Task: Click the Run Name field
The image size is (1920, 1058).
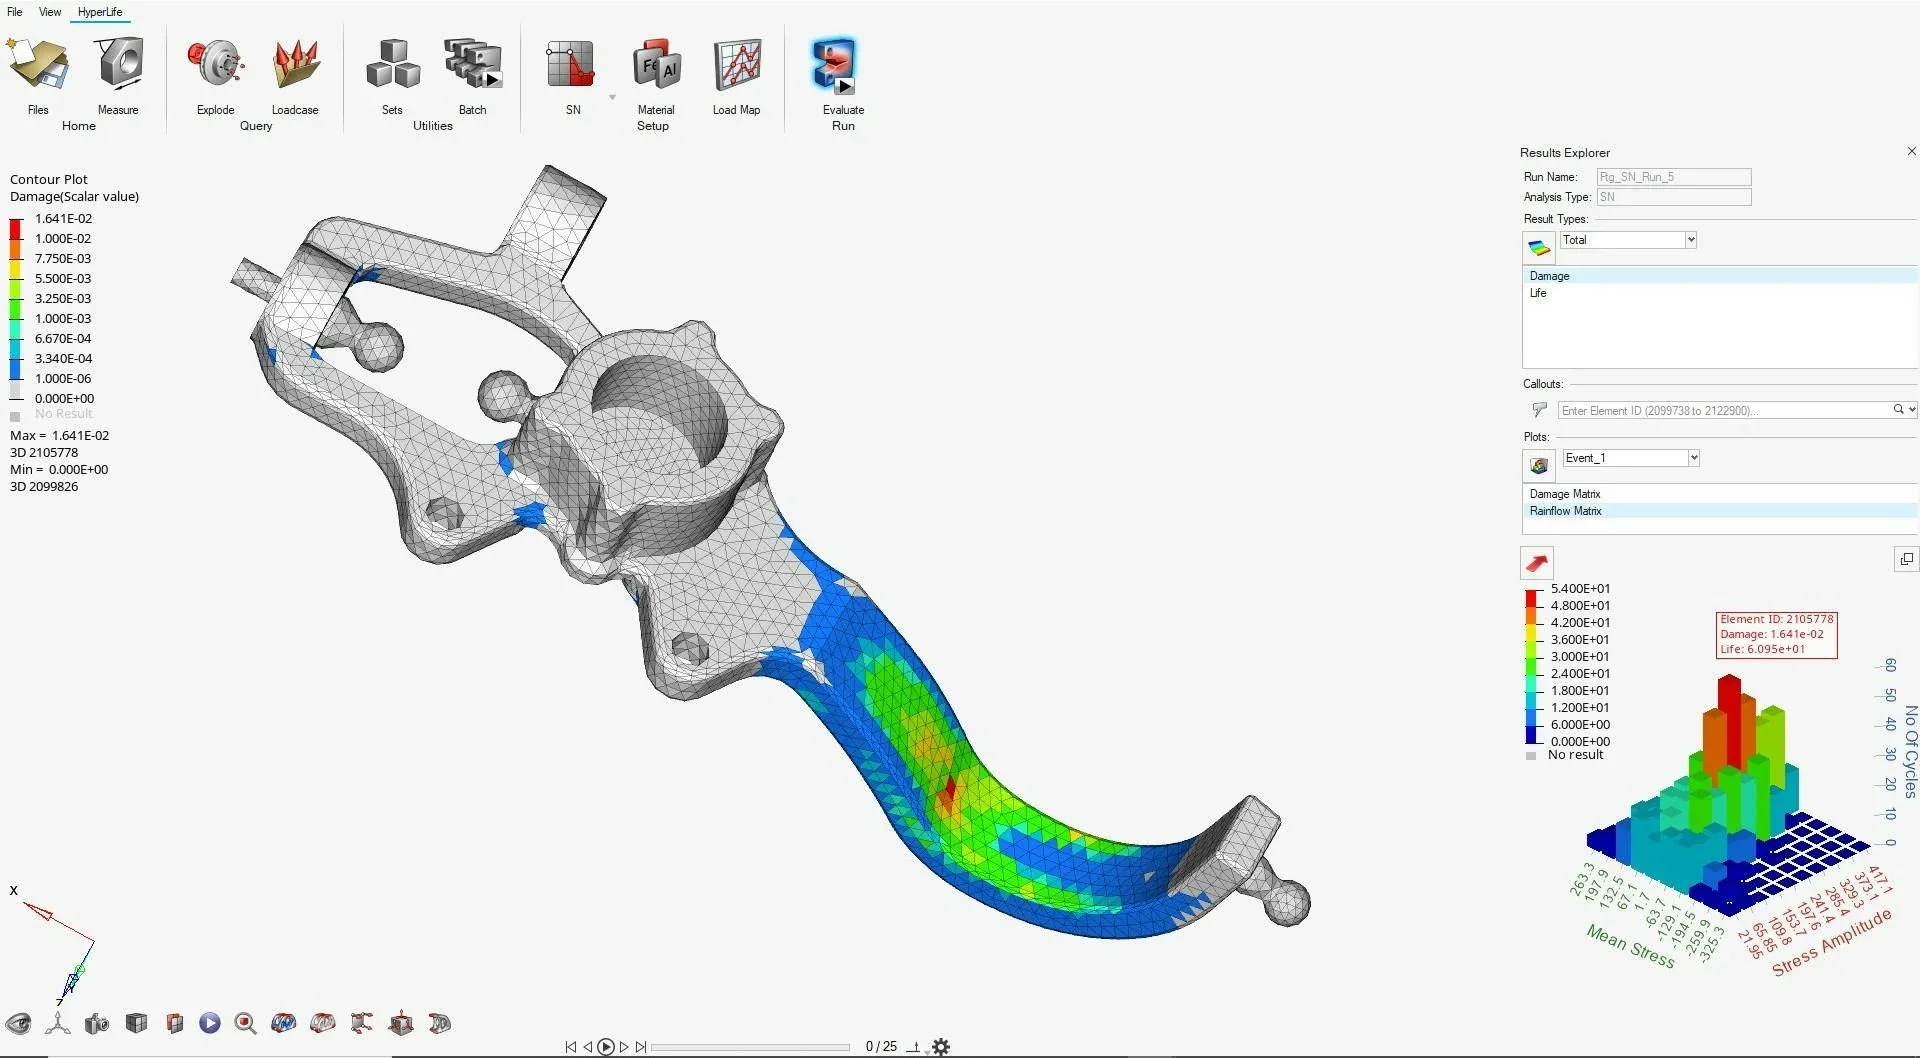Action: [1673, 177]
